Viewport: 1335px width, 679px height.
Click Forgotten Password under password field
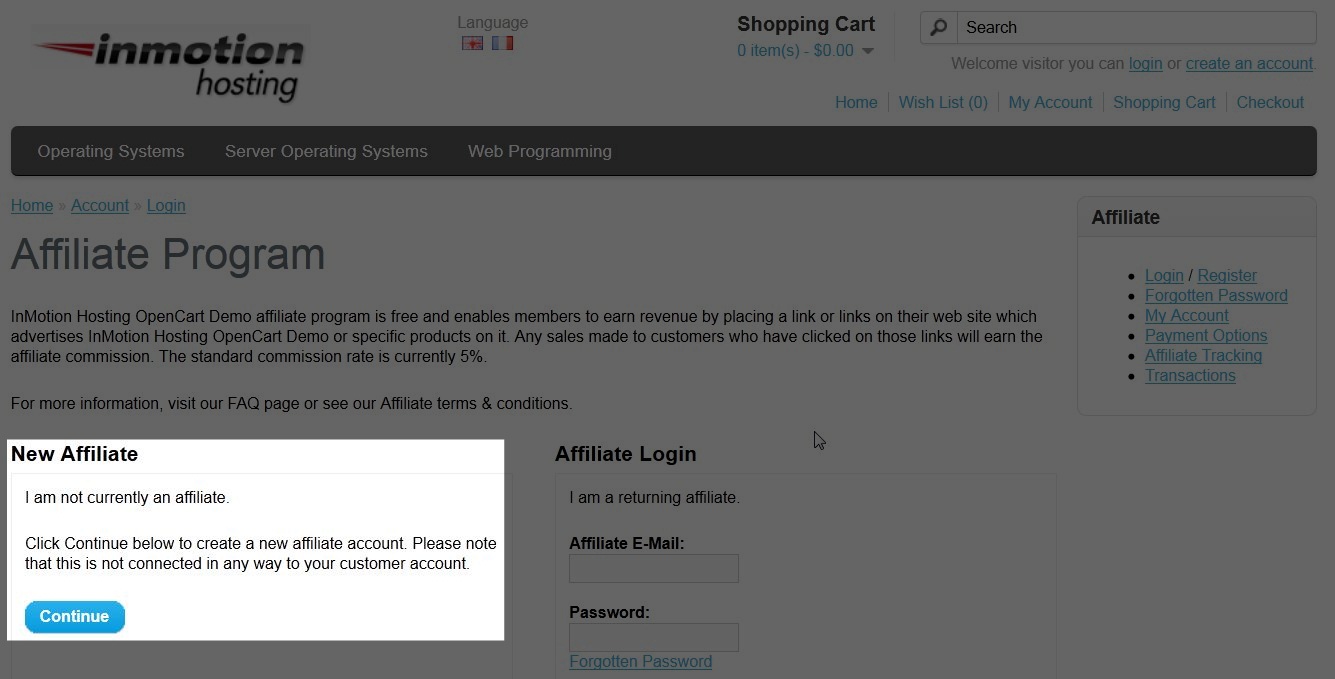641,661
